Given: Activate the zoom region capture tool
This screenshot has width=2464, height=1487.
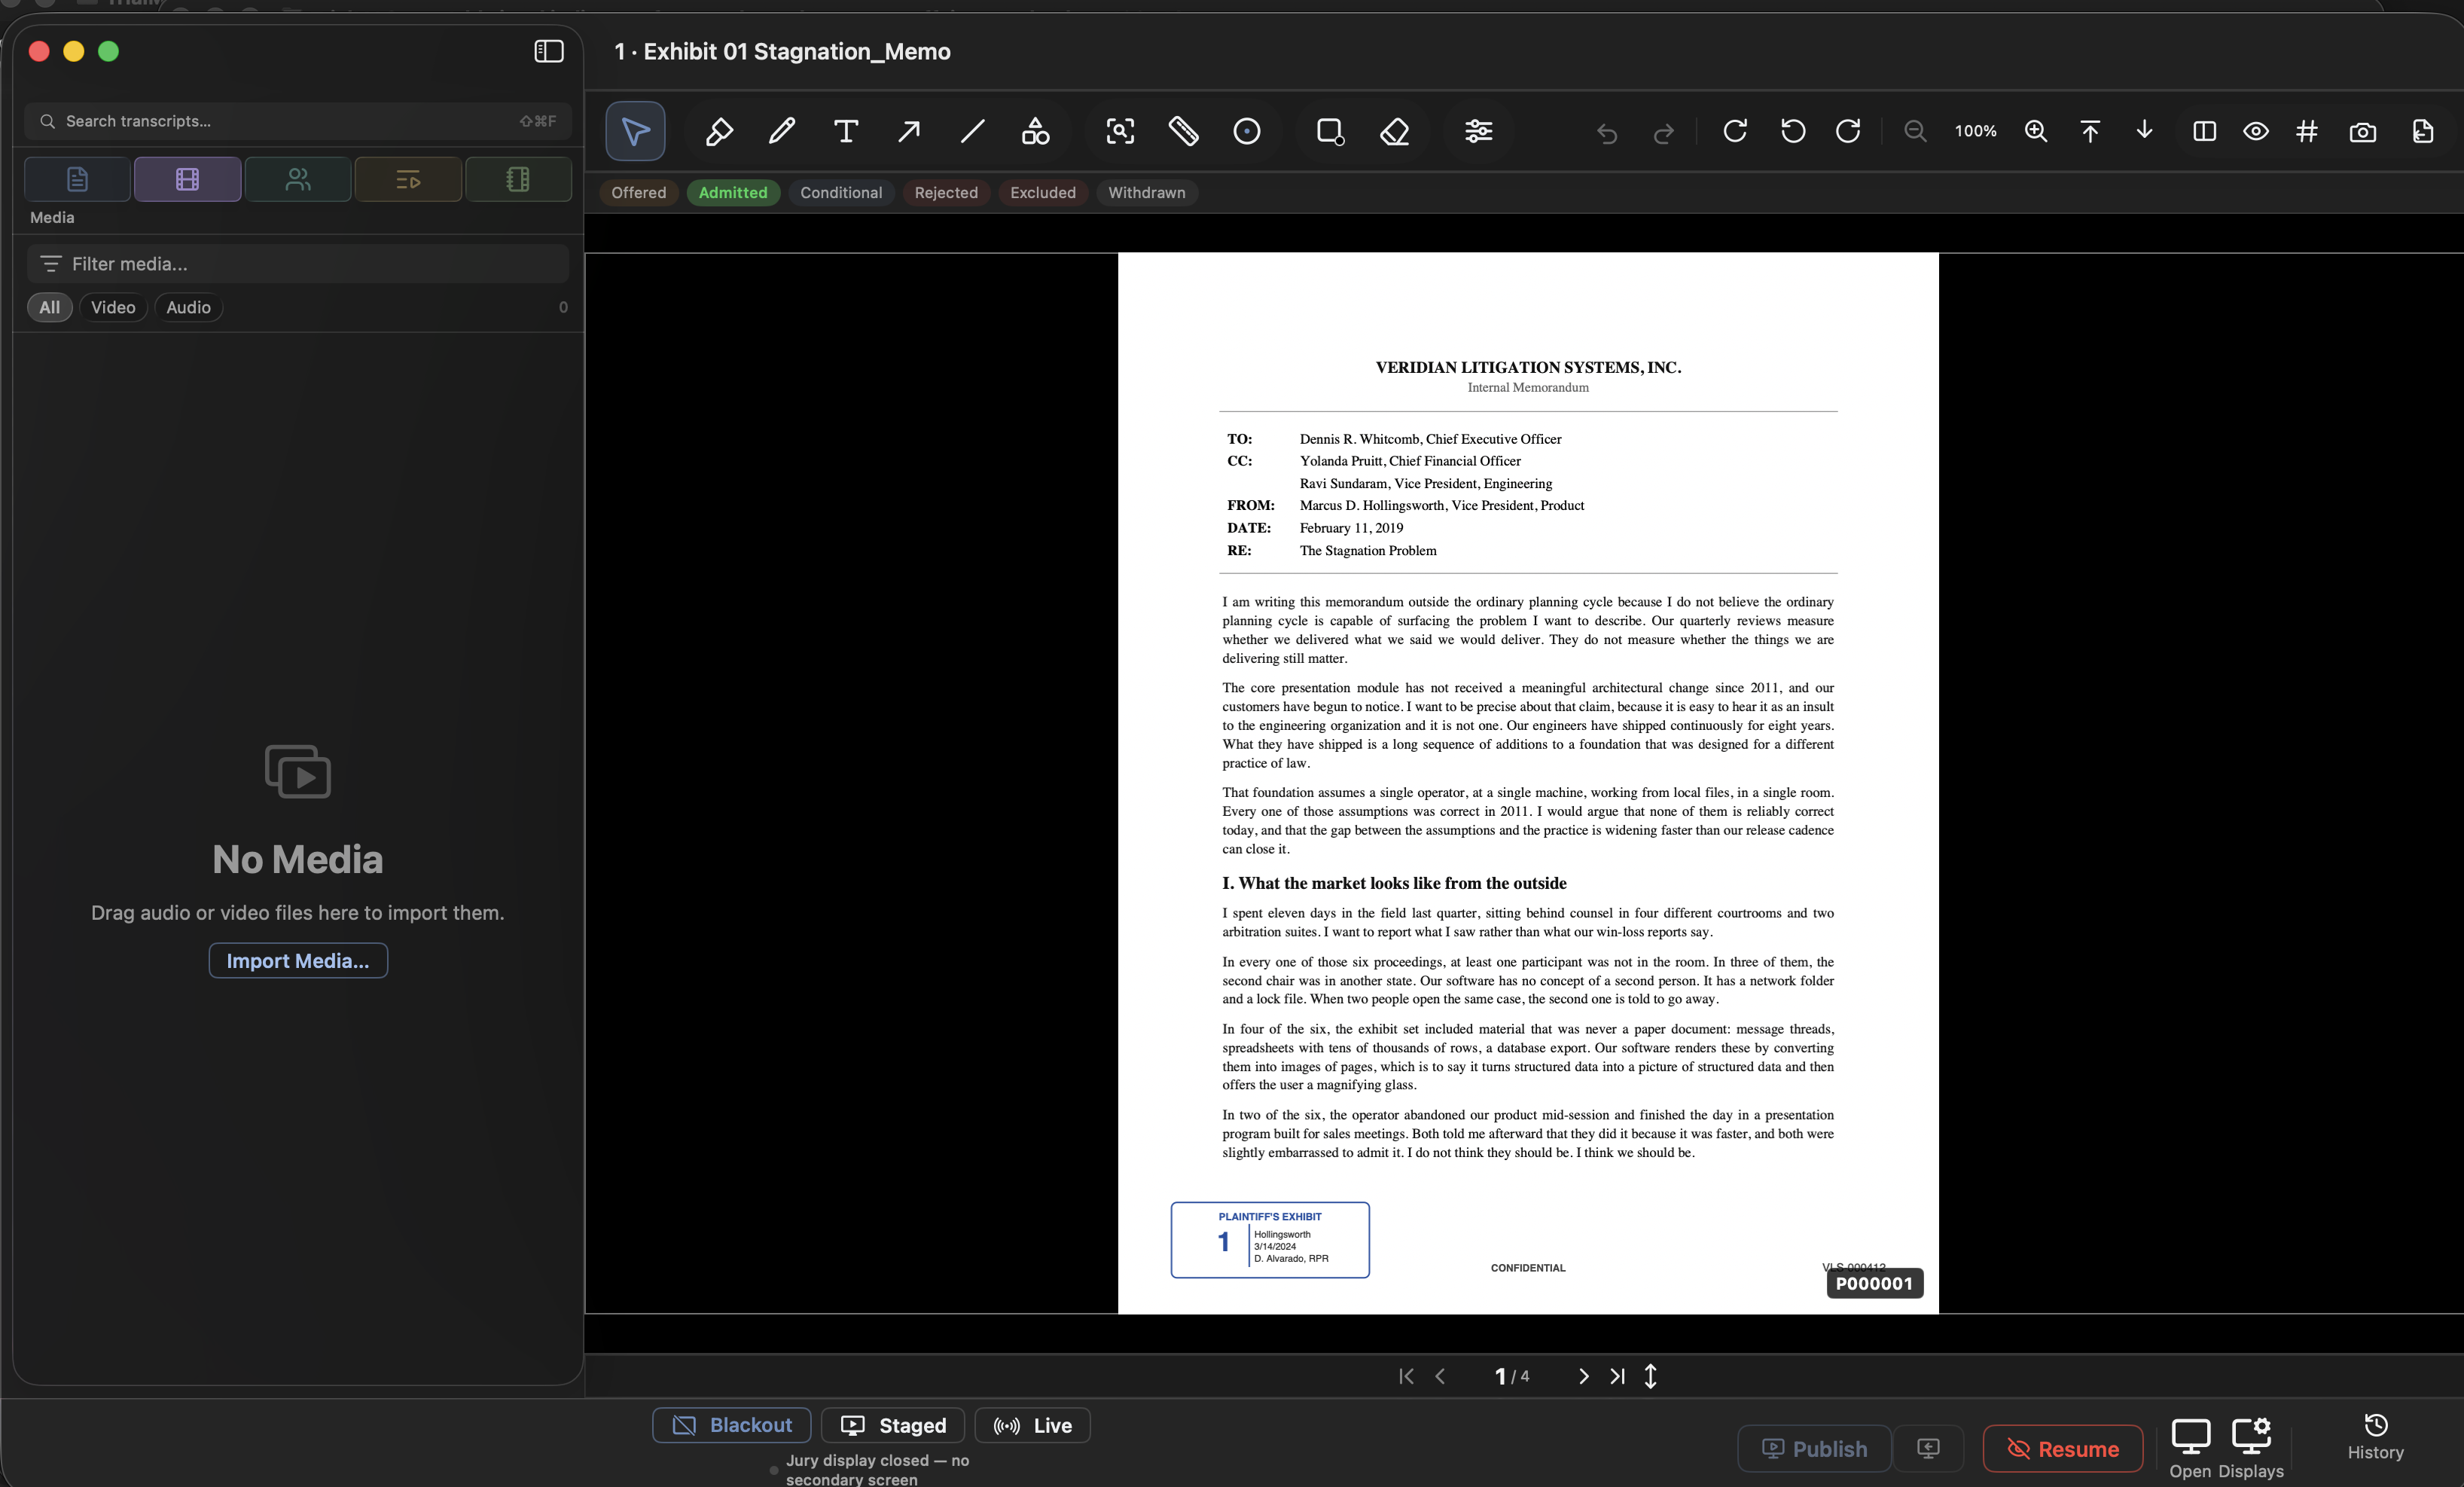Looking at the screenshot, I should [x=1120, y=131].
